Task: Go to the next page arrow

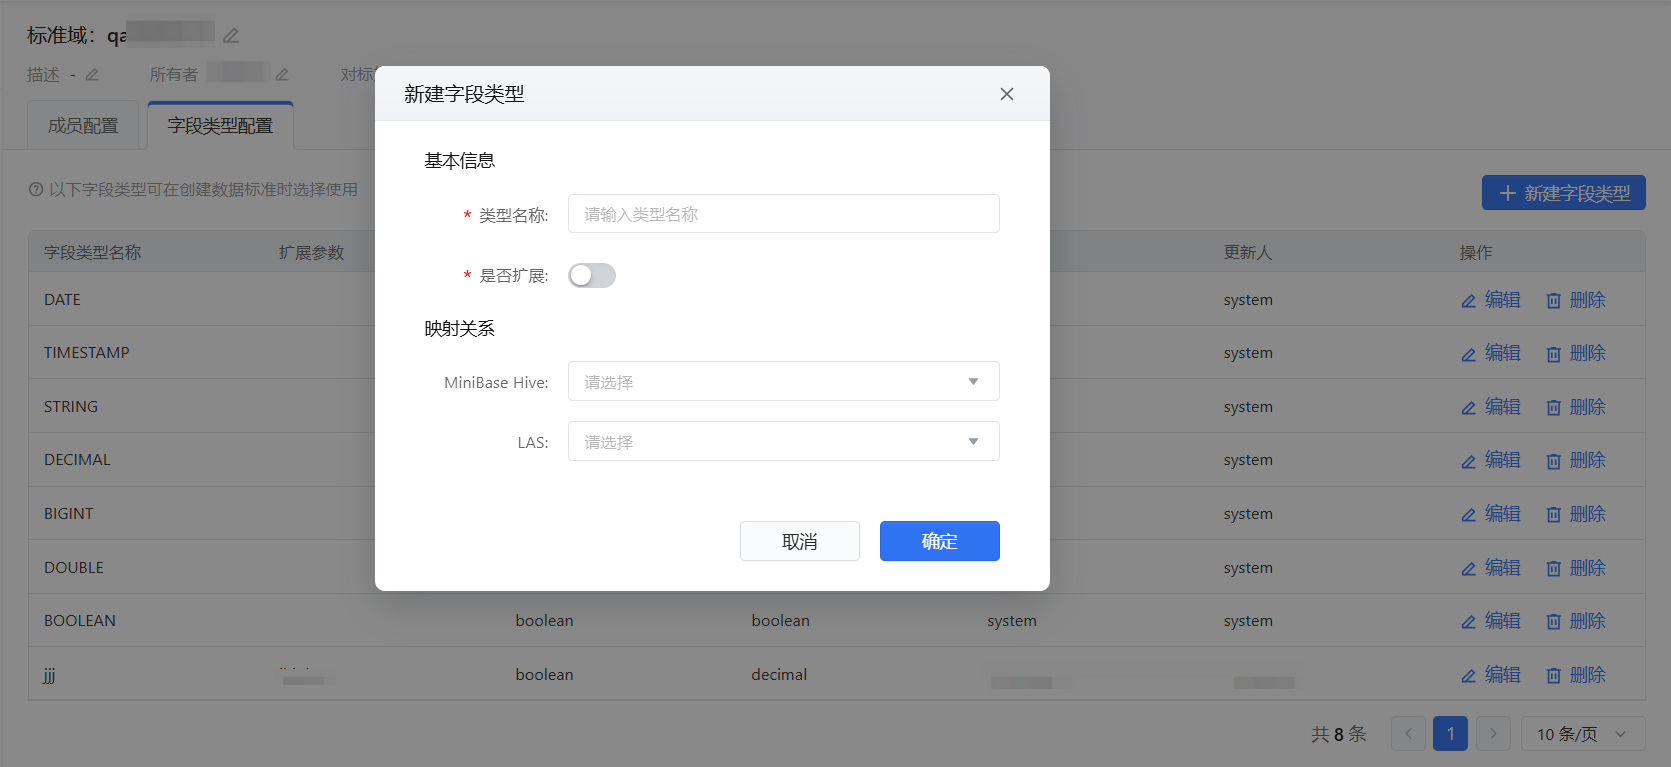Action: 1493,734
